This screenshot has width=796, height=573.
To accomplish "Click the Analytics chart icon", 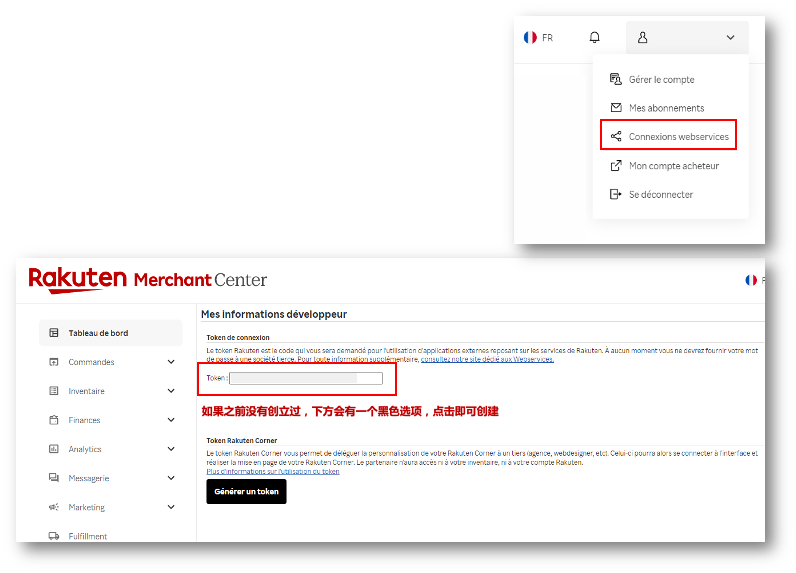I will click(54, 449).
